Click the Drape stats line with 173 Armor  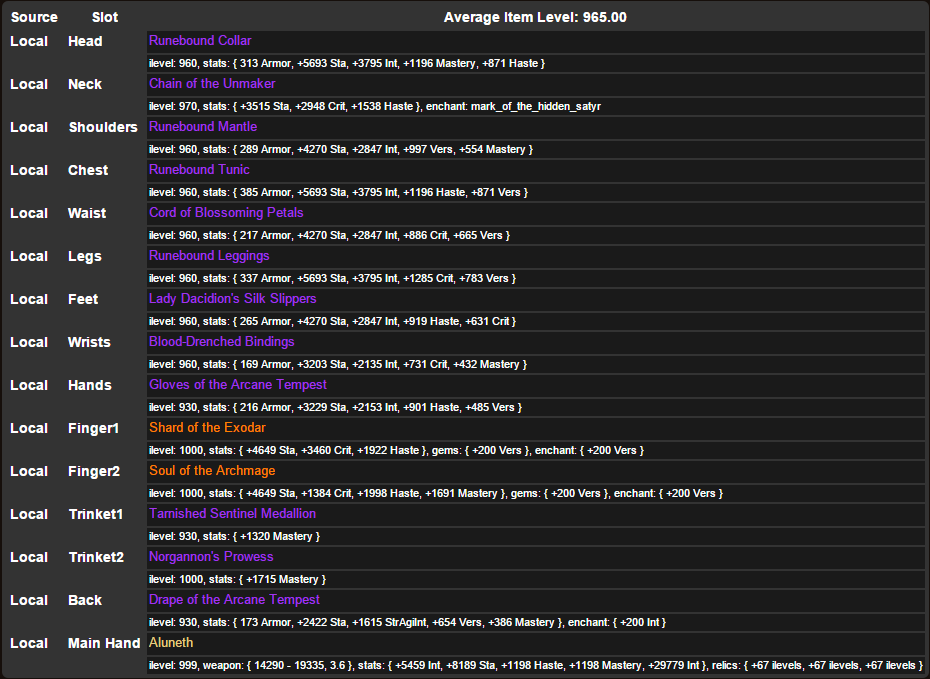[407, 623]
